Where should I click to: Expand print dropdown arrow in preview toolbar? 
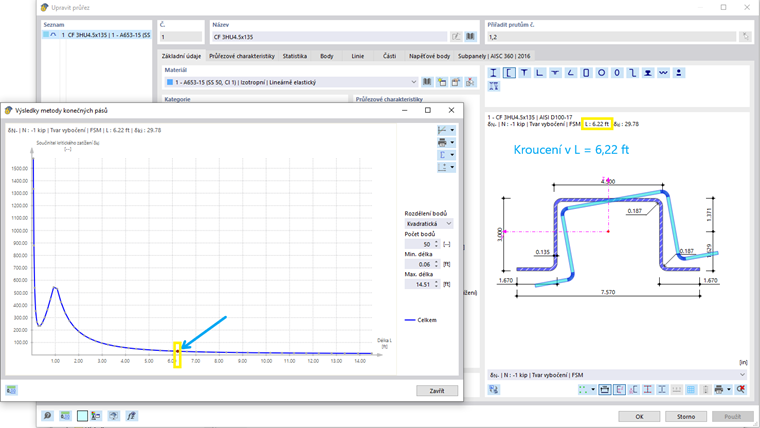point(728,389)
